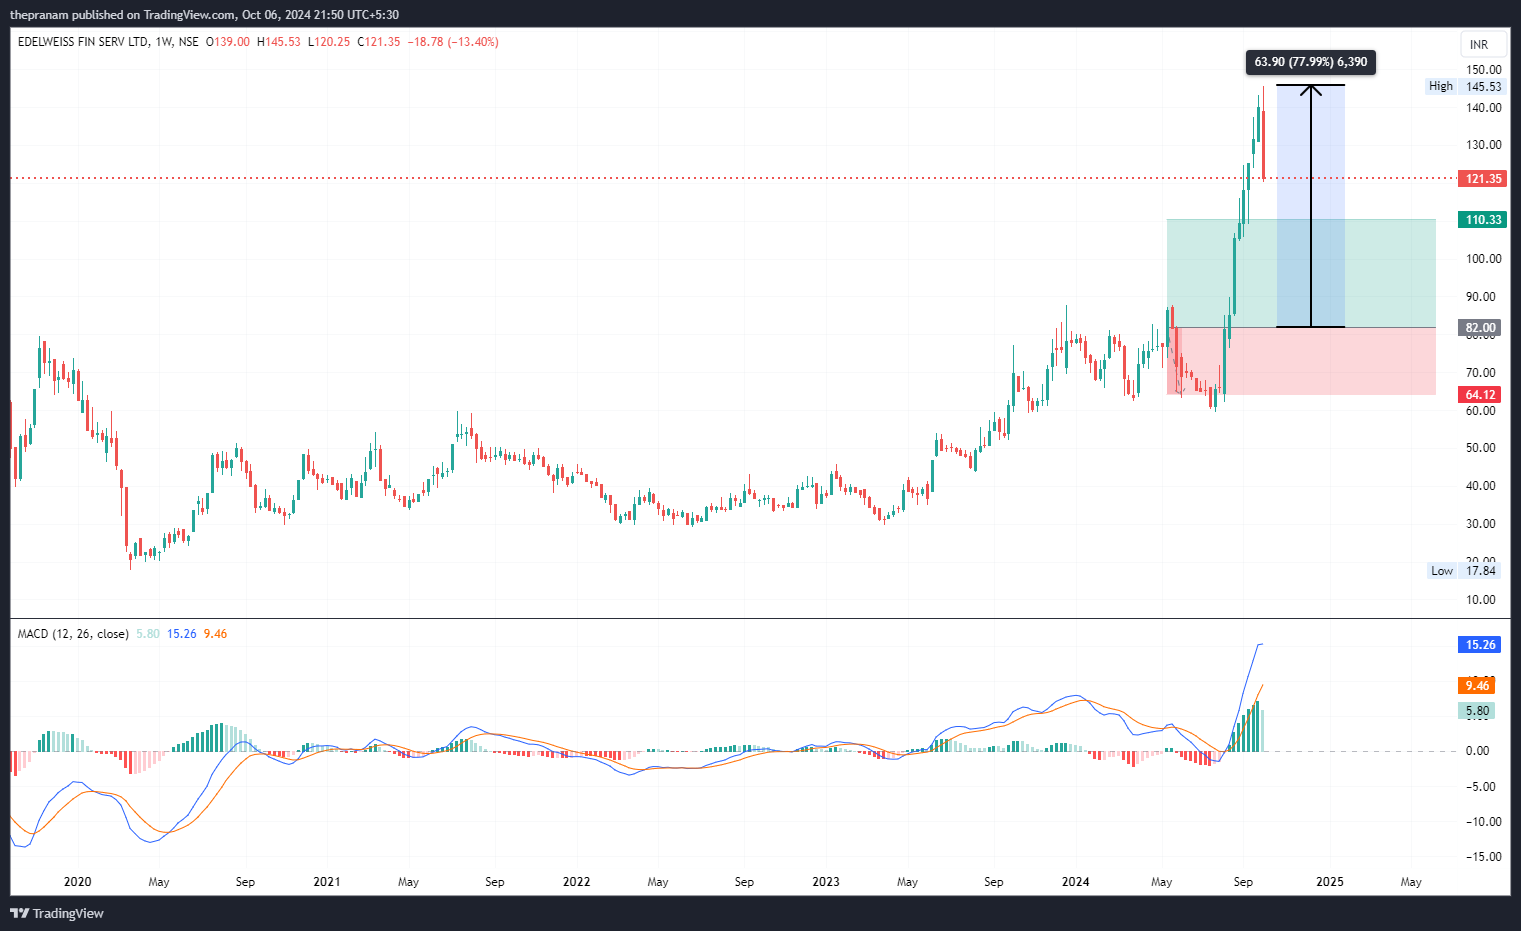Click the 2025 label on the time axis

click(x=1330, y=882)
